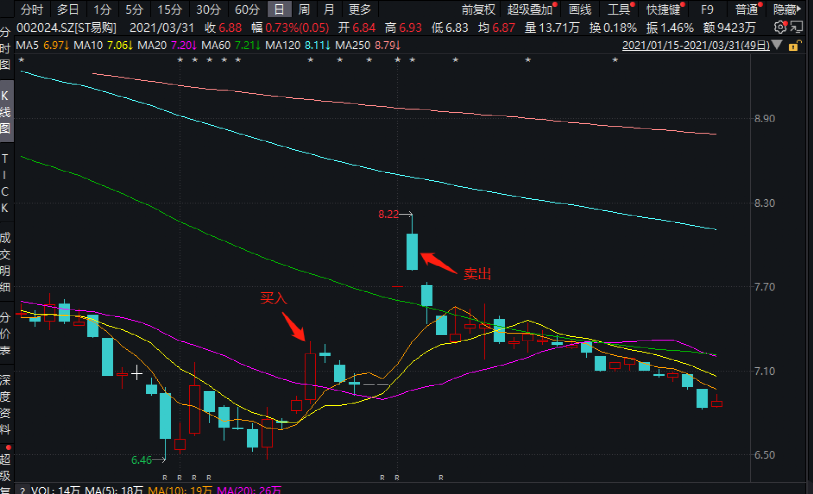Click the red 买入 buy arrow
Image resolution: width=813 pixels, height=494 pixels.
pos(293,326)
